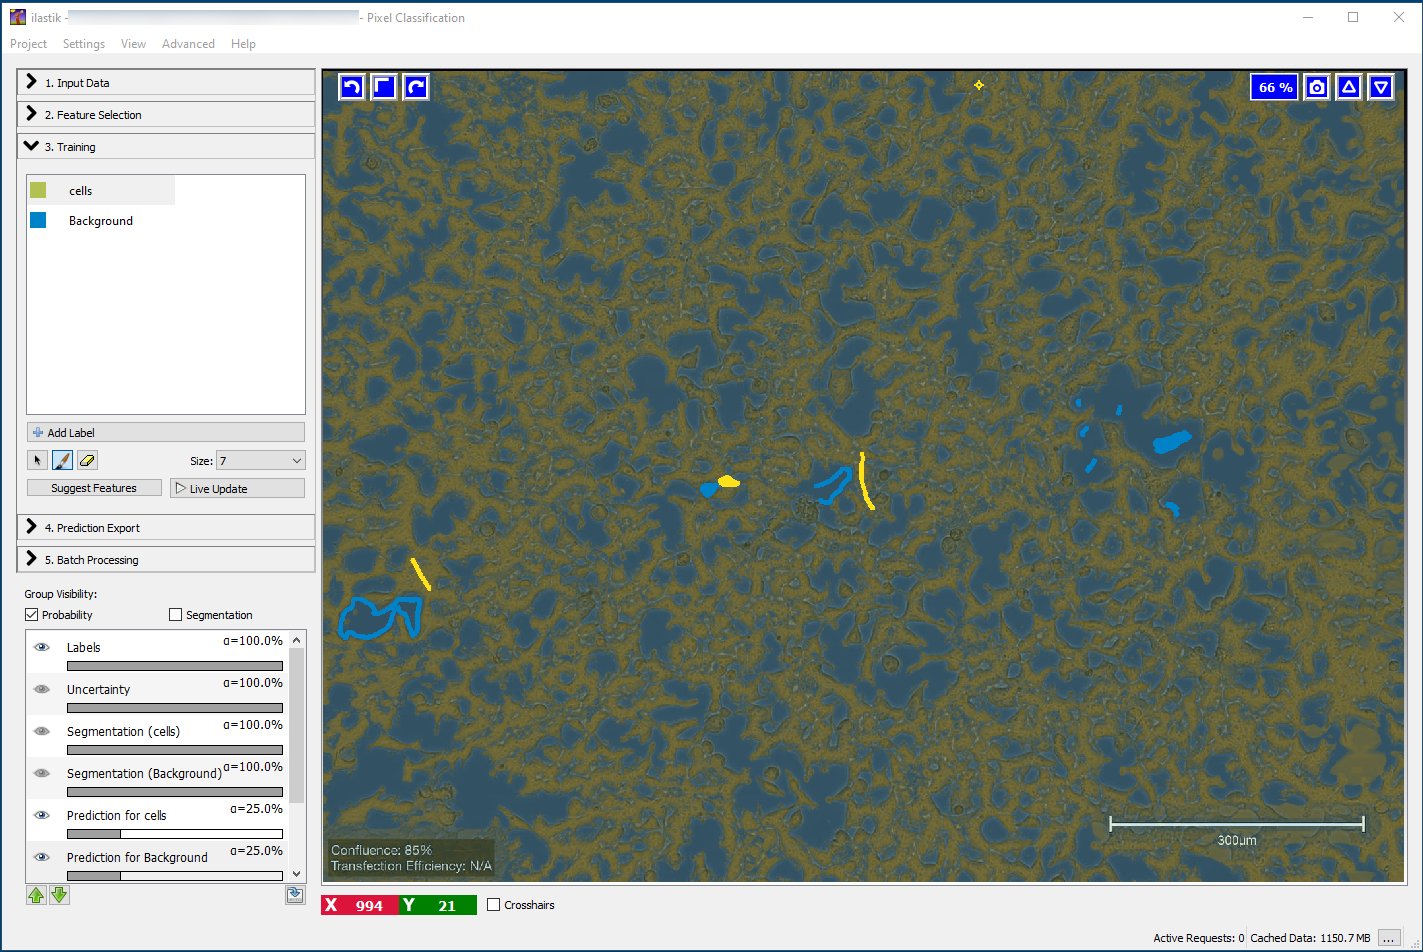Zoom in using the up triangle icon

pos(1348,87)
